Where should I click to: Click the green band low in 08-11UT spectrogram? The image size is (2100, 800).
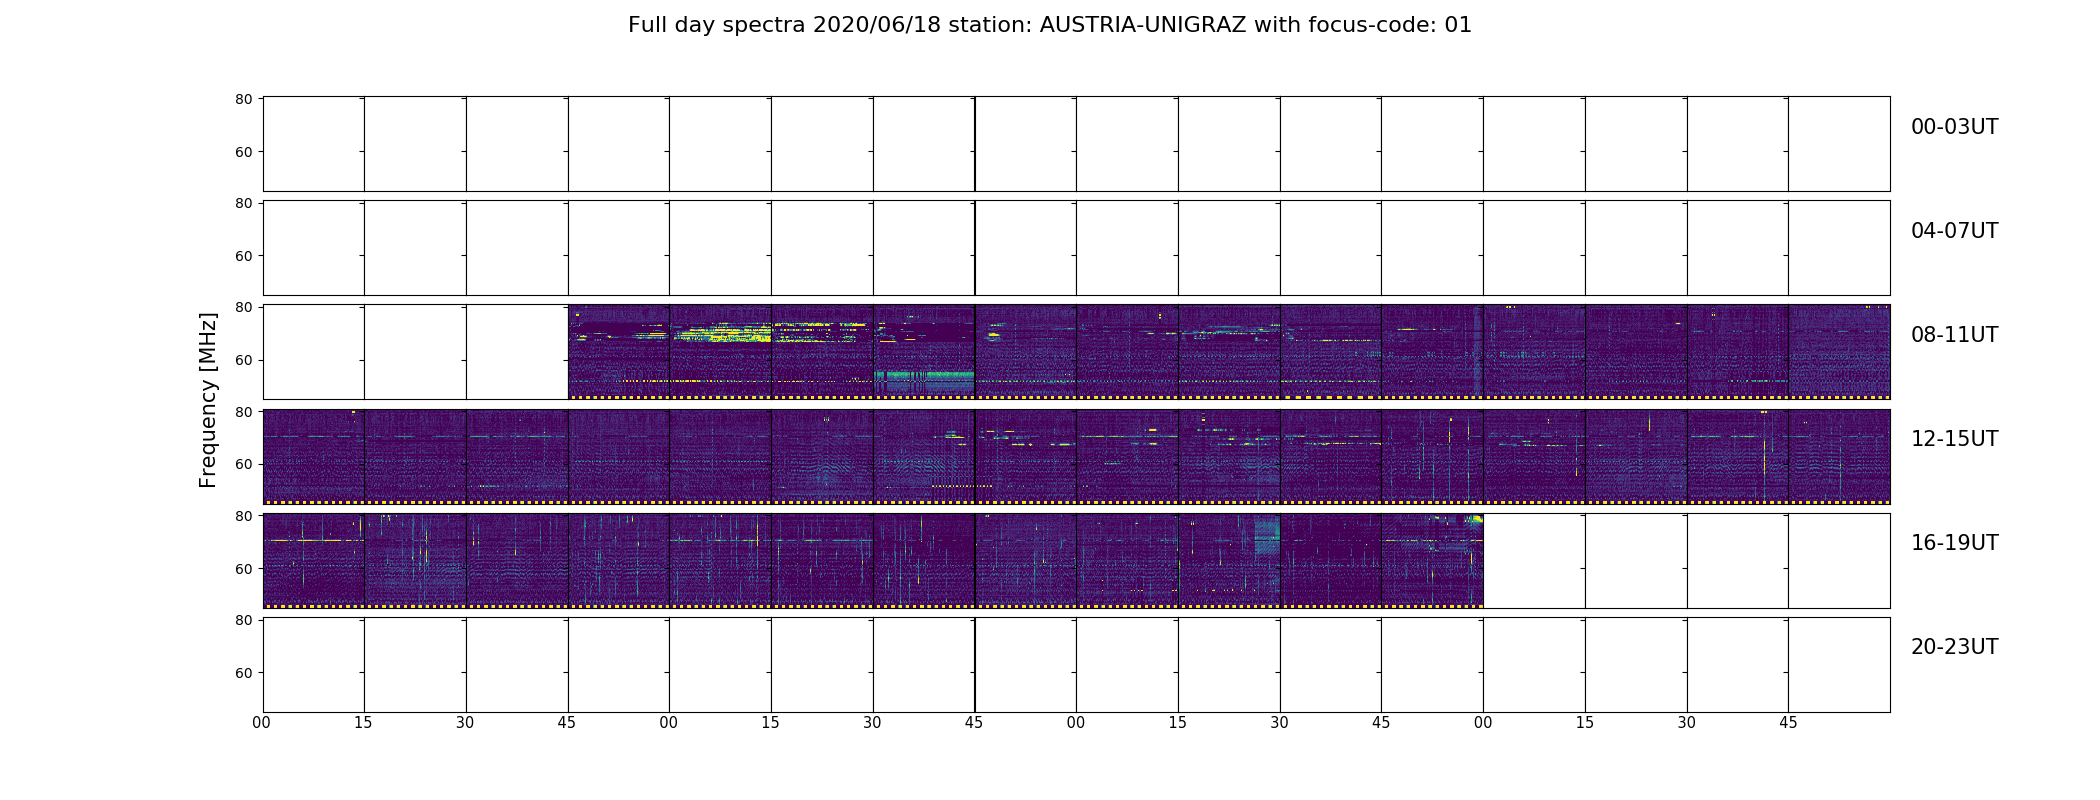(x=924, y=382)
